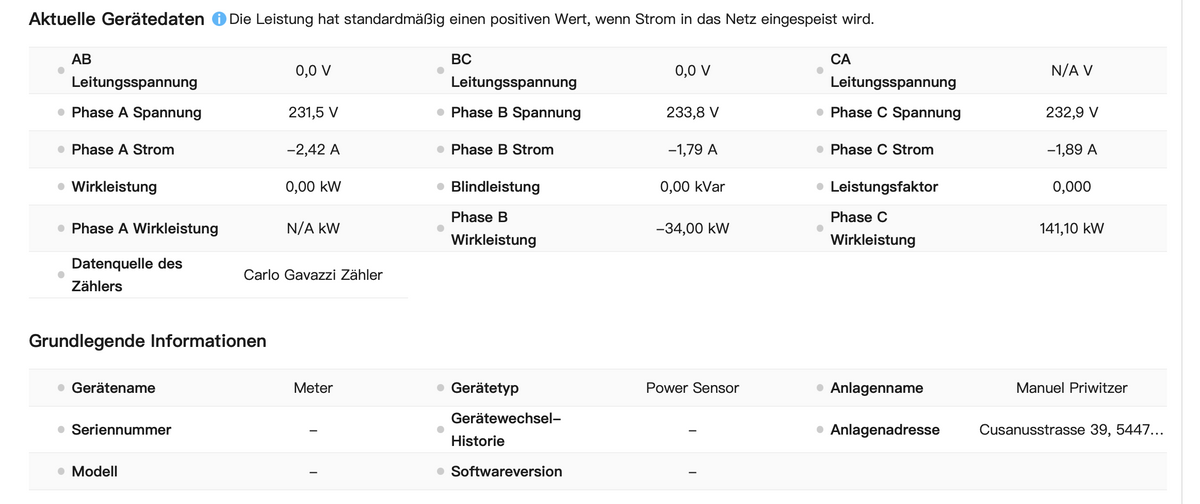Click the Blindleistung label

[x=495, y=187]
